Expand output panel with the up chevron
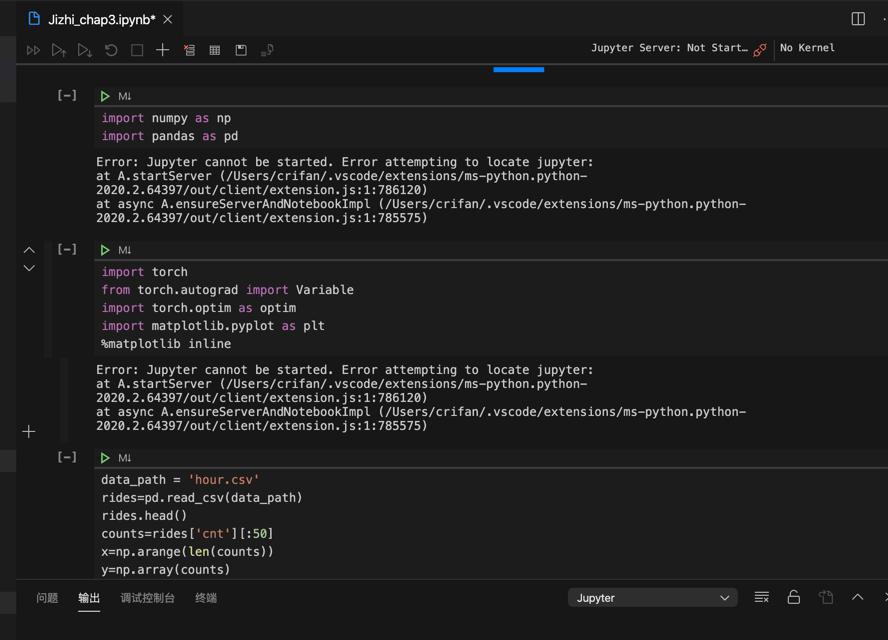Screen dimensions: 888x640 click(x=857, y=597)
